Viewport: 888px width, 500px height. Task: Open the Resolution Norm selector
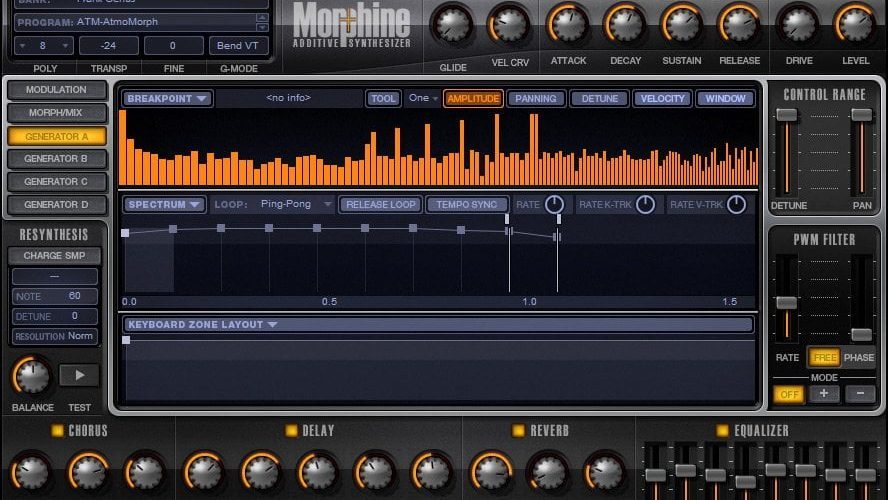(x=54, y=336)
